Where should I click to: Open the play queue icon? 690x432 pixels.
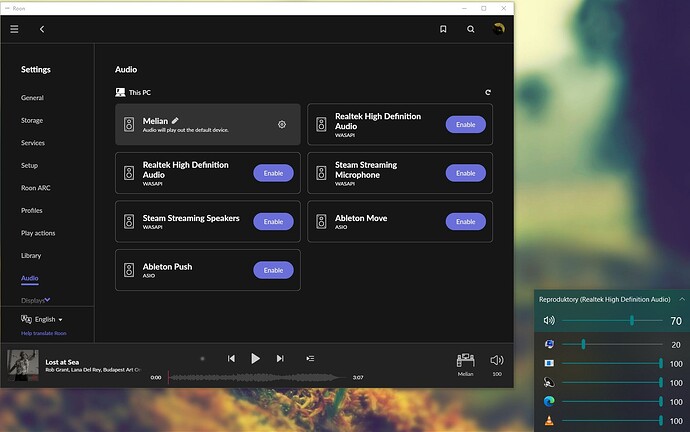pyautogui.click(x=310, y=359)
